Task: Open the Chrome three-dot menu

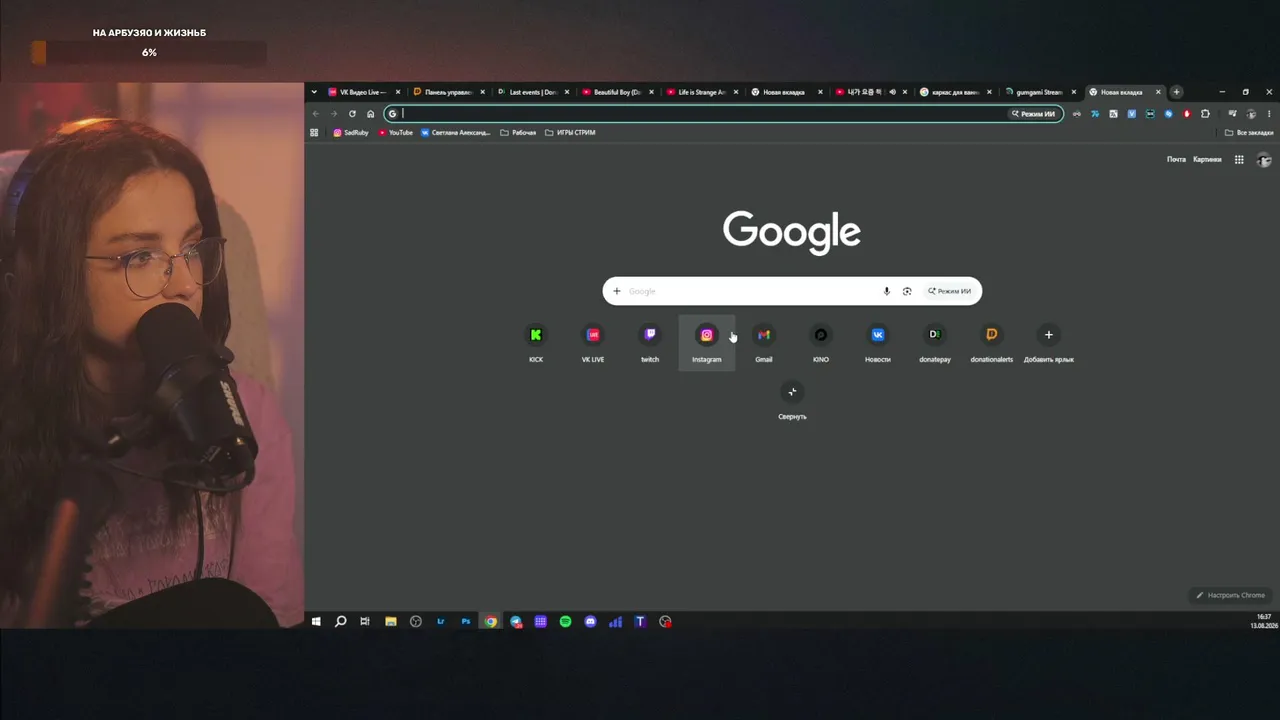Action: pos(1269,114)
